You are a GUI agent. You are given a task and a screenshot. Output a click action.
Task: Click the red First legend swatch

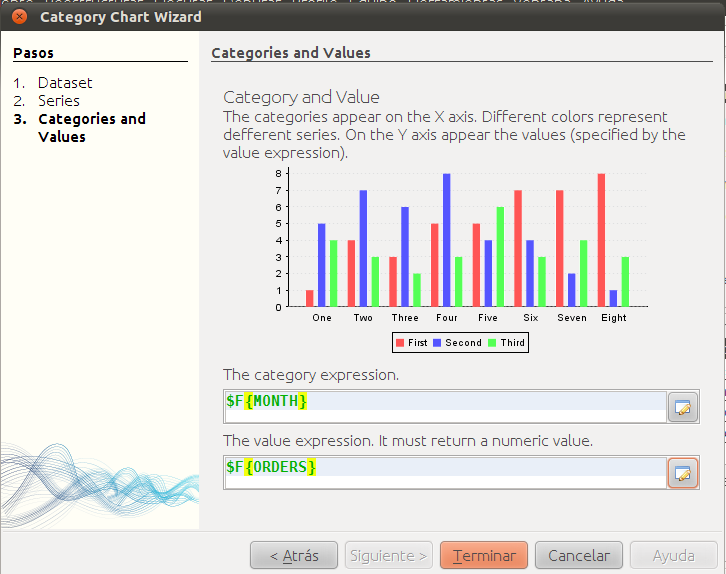click(400, 343)
